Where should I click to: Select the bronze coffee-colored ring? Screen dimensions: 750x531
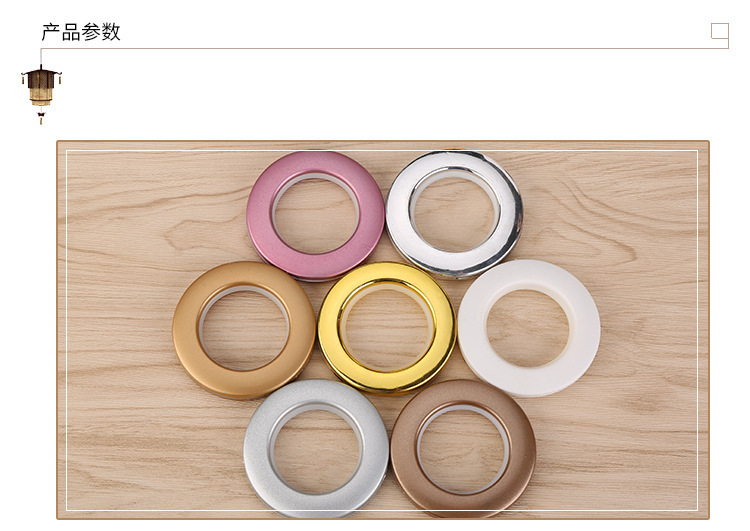click(x=463, y=449)
